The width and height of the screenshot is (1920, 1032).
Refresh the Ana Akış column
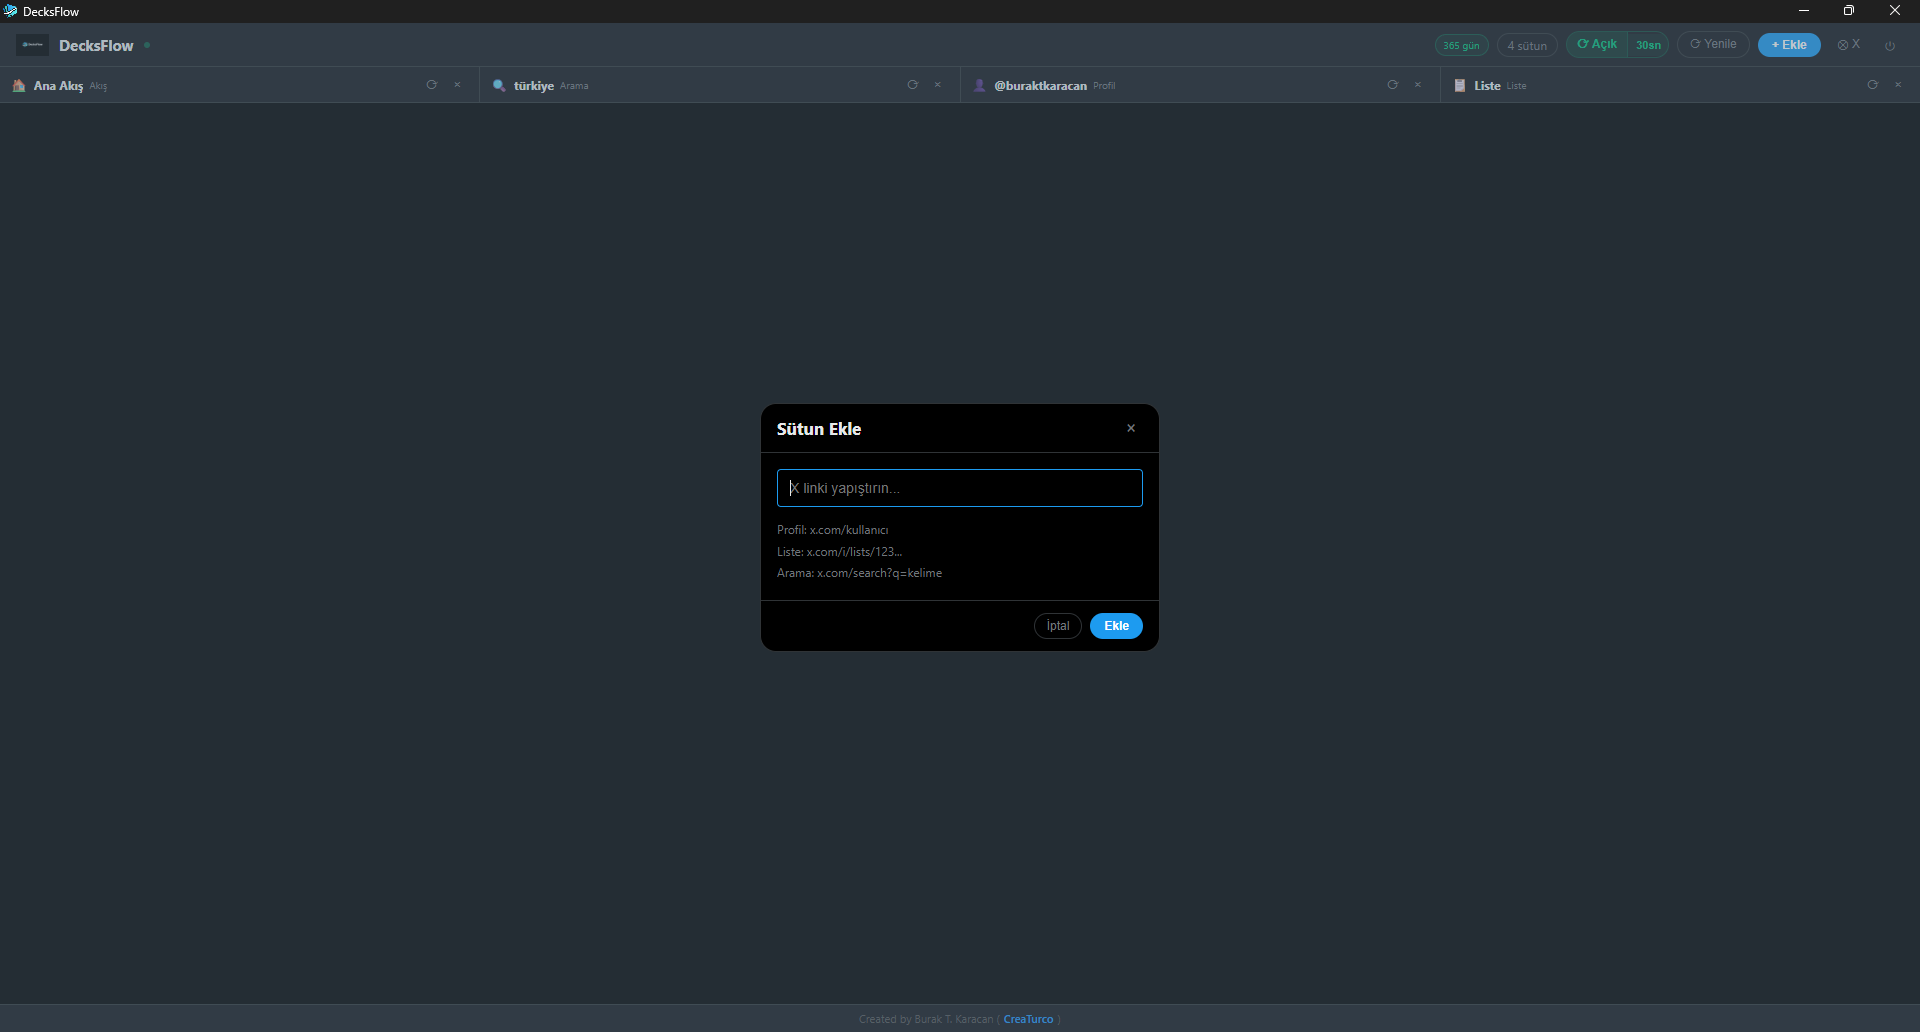pos(432,85)
